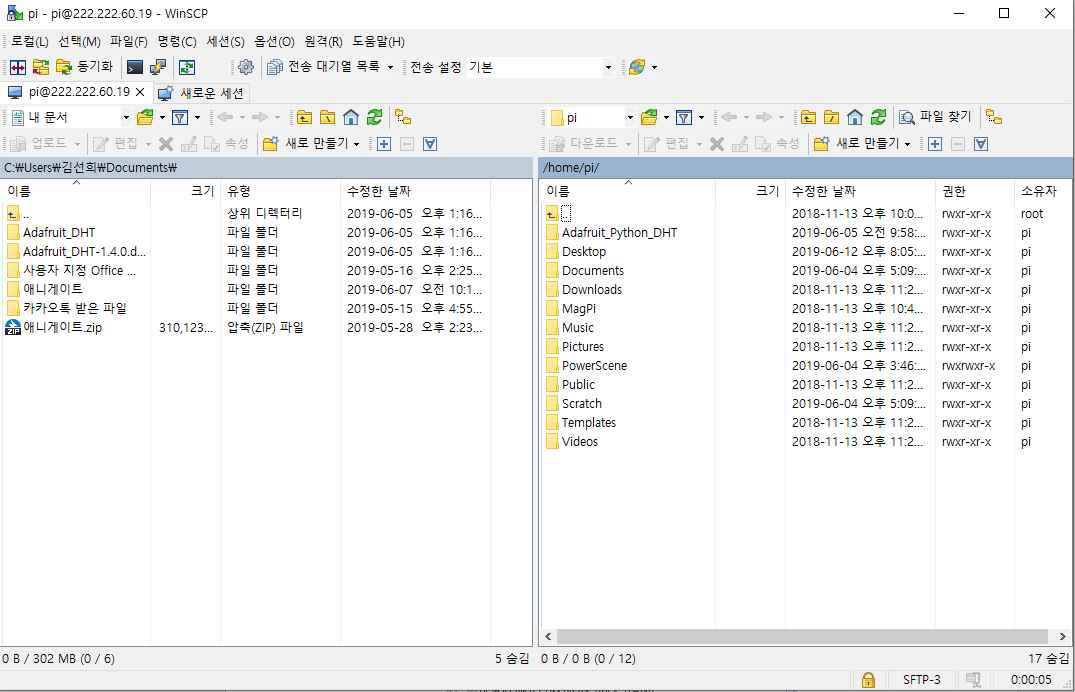Viewport: 1075px width, 692px height.
Task: Open the 세션(S) menu
Action: [x=226, y=41]
